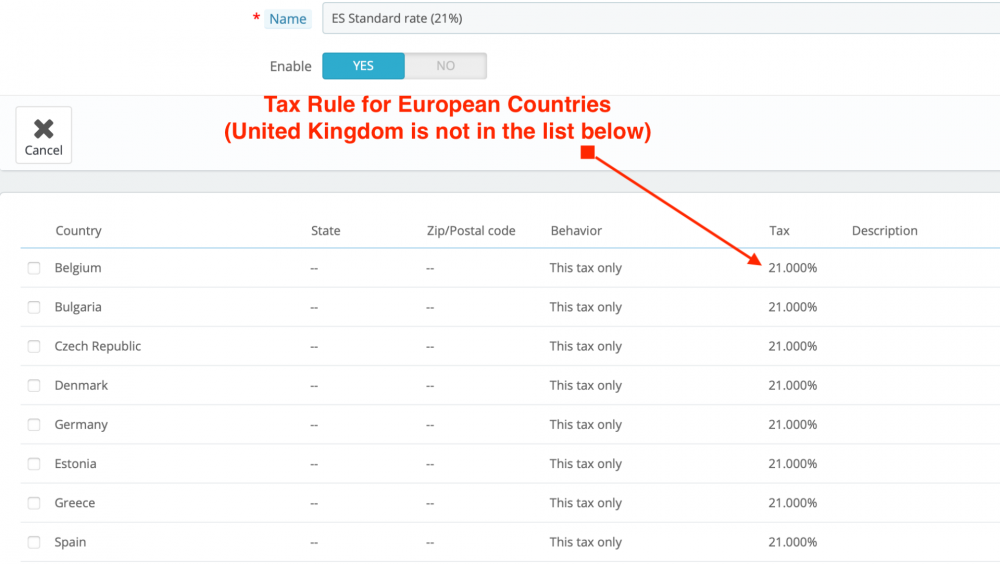
Task: Tick the Spain row checkbox
Action: pos(34,542)
